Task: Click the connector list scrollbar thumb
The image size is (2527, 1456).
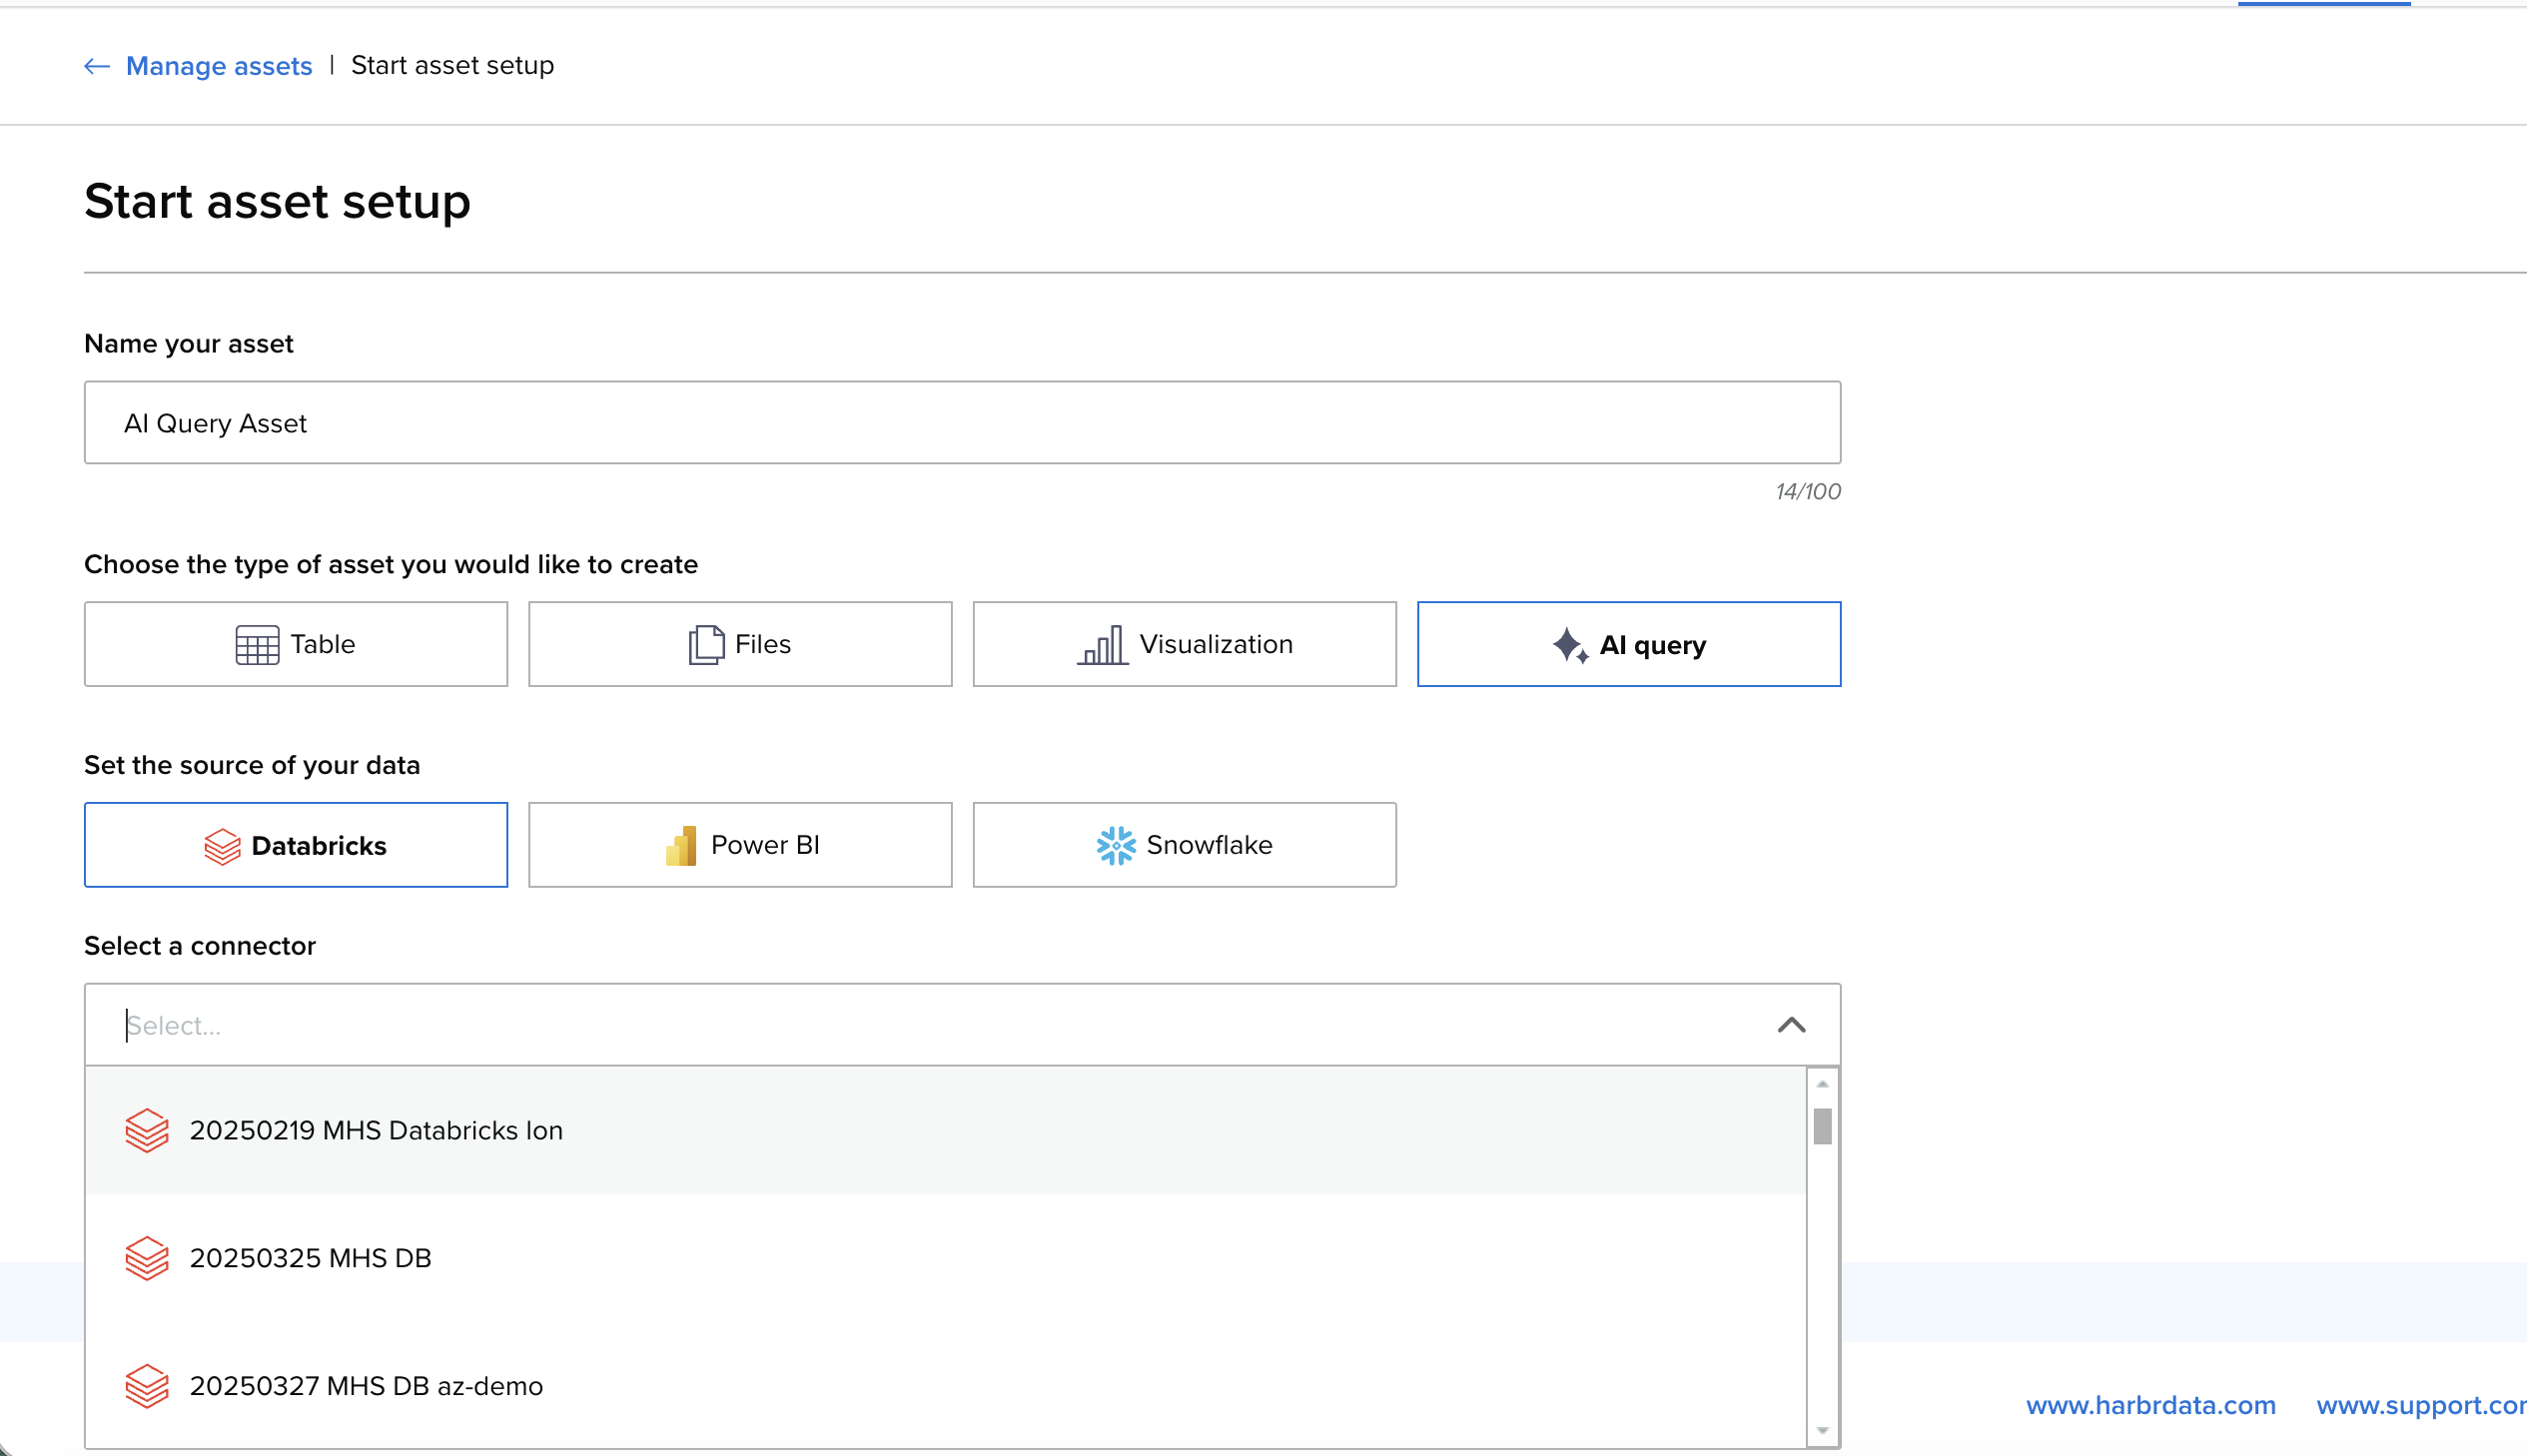Action: [x=1823, y=1126]
